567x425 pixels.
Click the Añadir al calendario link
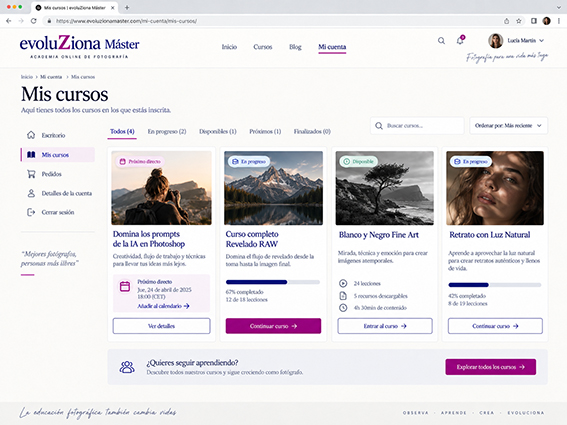[x=163, y=306]
